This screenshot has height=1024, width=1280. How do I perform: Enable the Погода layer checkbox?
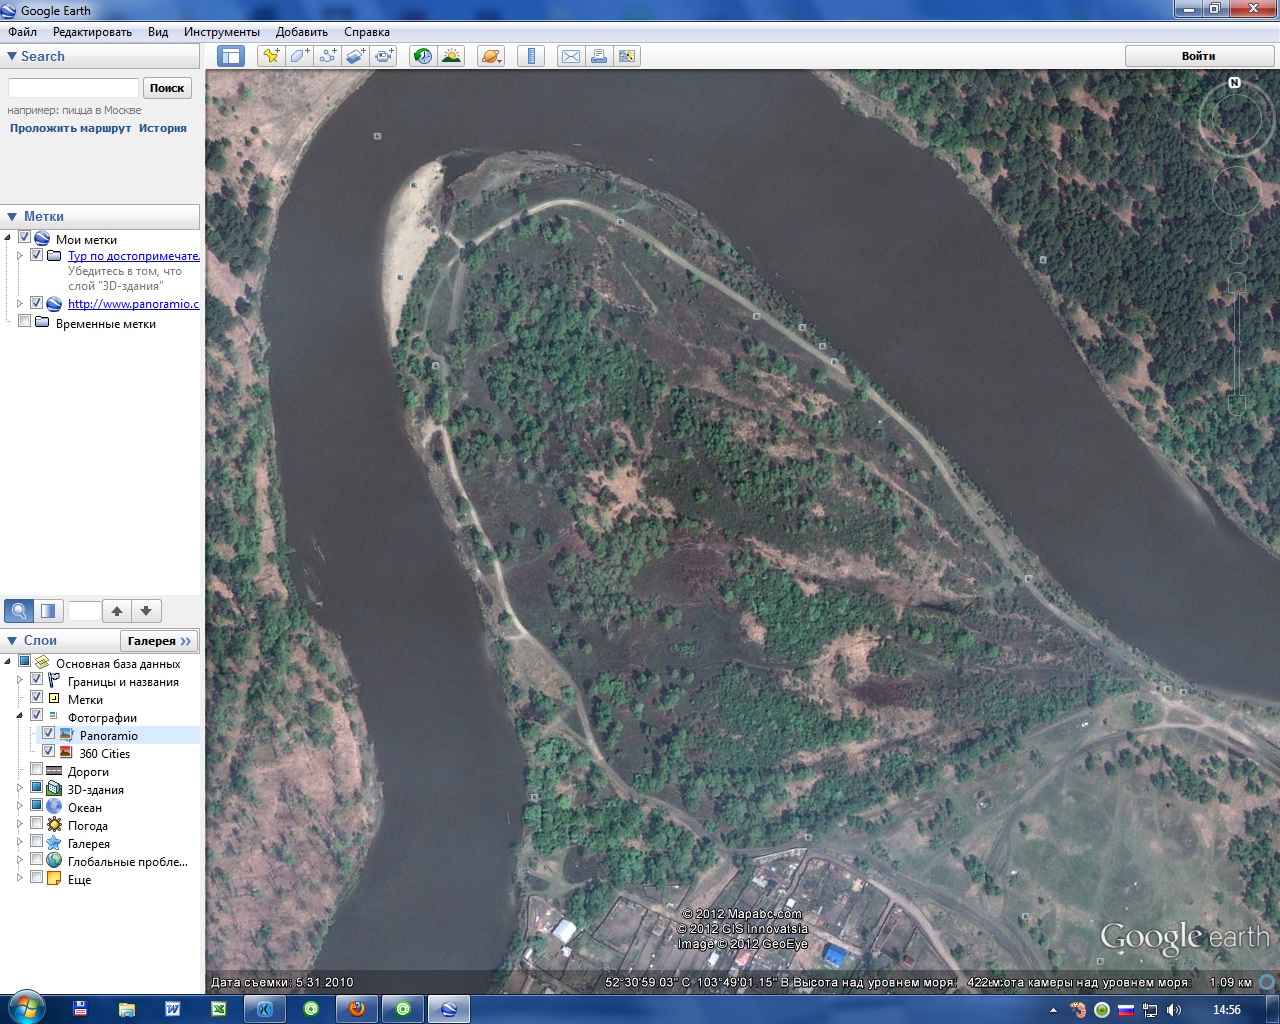click(37, 824)
